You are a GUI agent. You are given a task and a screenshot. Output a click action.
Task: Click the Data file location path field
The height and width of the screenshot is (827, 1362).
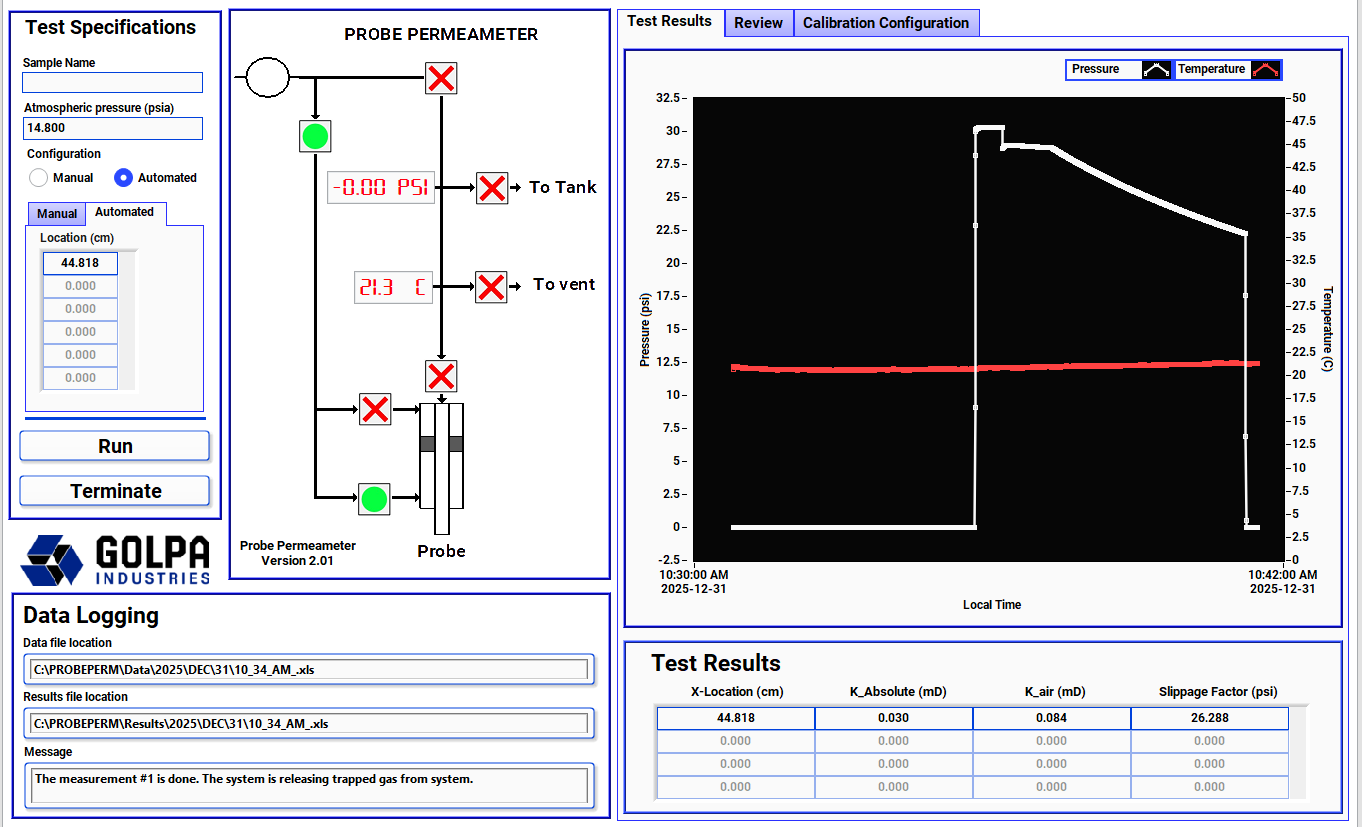pos(309,670)
